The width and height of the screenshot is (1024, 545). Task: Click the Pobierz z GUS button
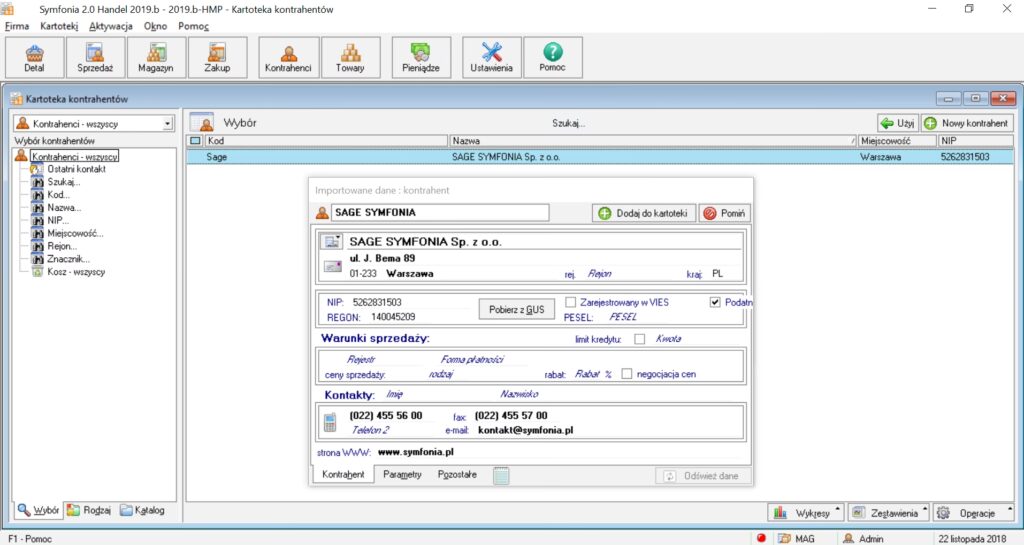[x=516, y=309]
